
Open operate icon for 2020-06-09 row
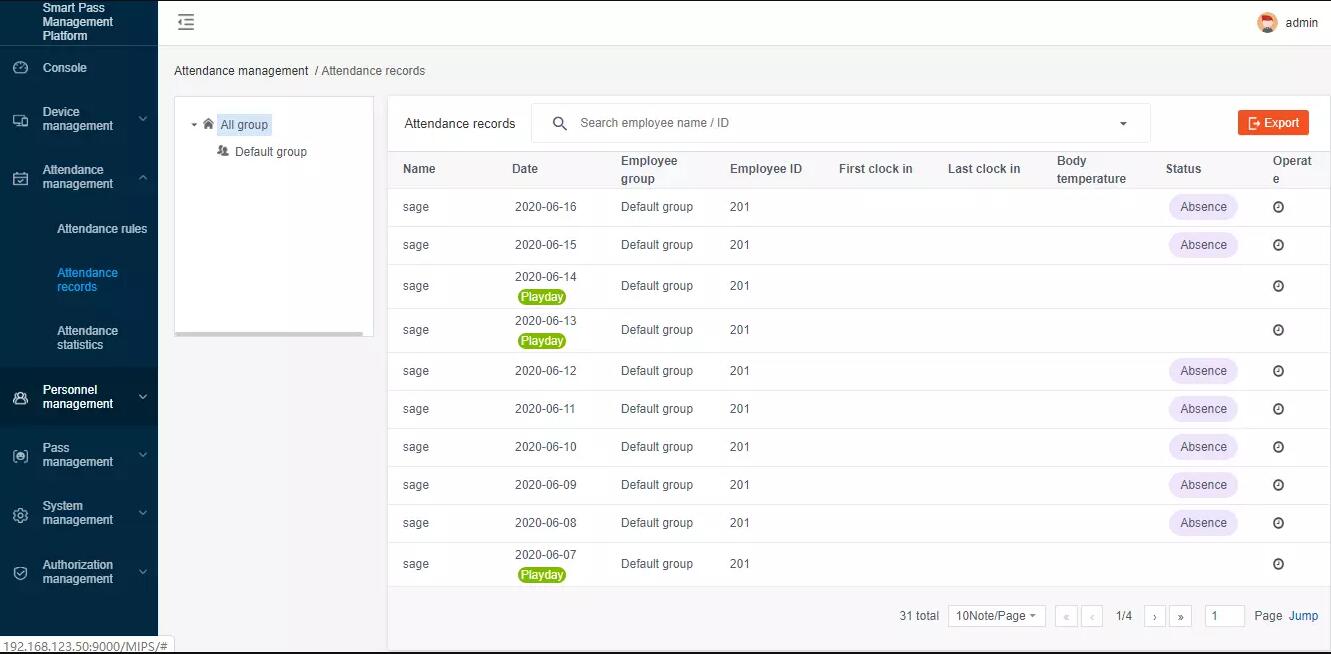pyautogui.click(x=1278, y=485)
